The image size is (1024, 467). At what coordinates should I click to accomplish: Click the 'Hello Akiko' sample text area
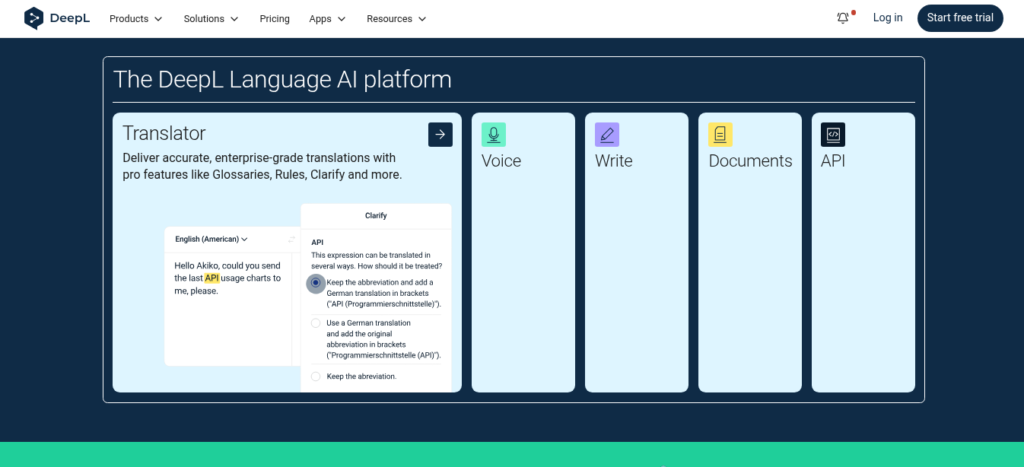(x=227, y=278)
